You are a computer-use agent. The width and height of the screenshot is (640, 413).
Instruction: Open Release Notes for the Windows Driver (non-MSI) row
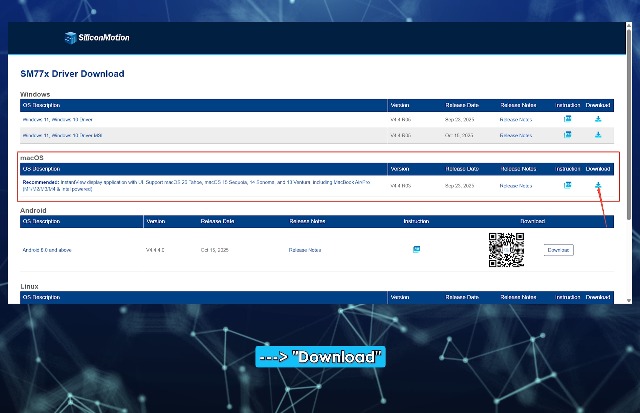[x=516, y=120]
